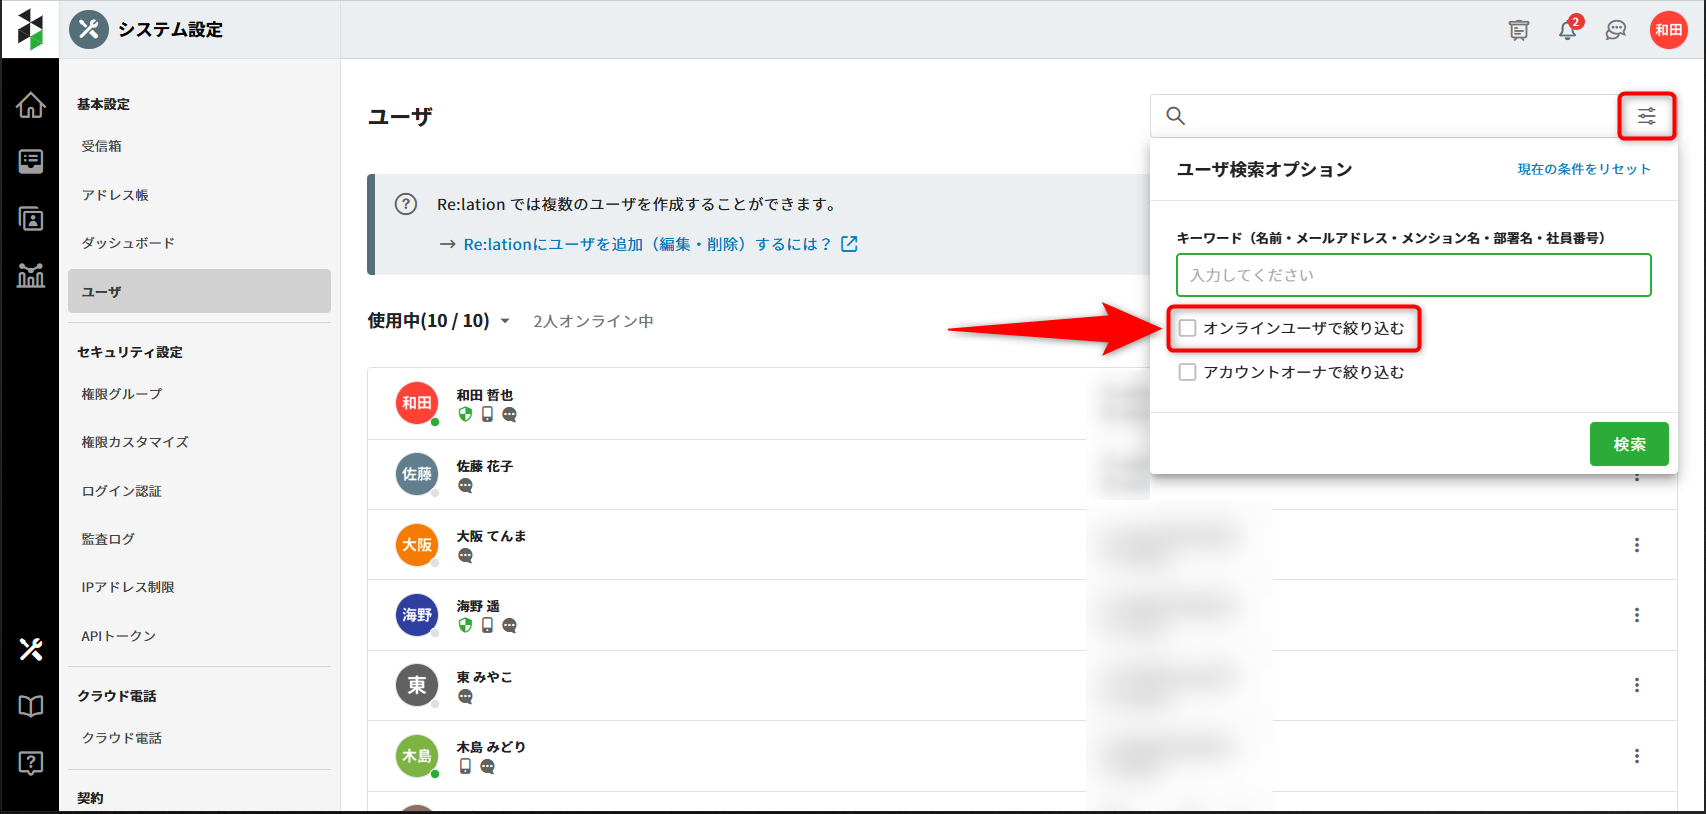Click the green 検索 button
Viewport: 1706px width, 814px height.
pos(1628,444)
